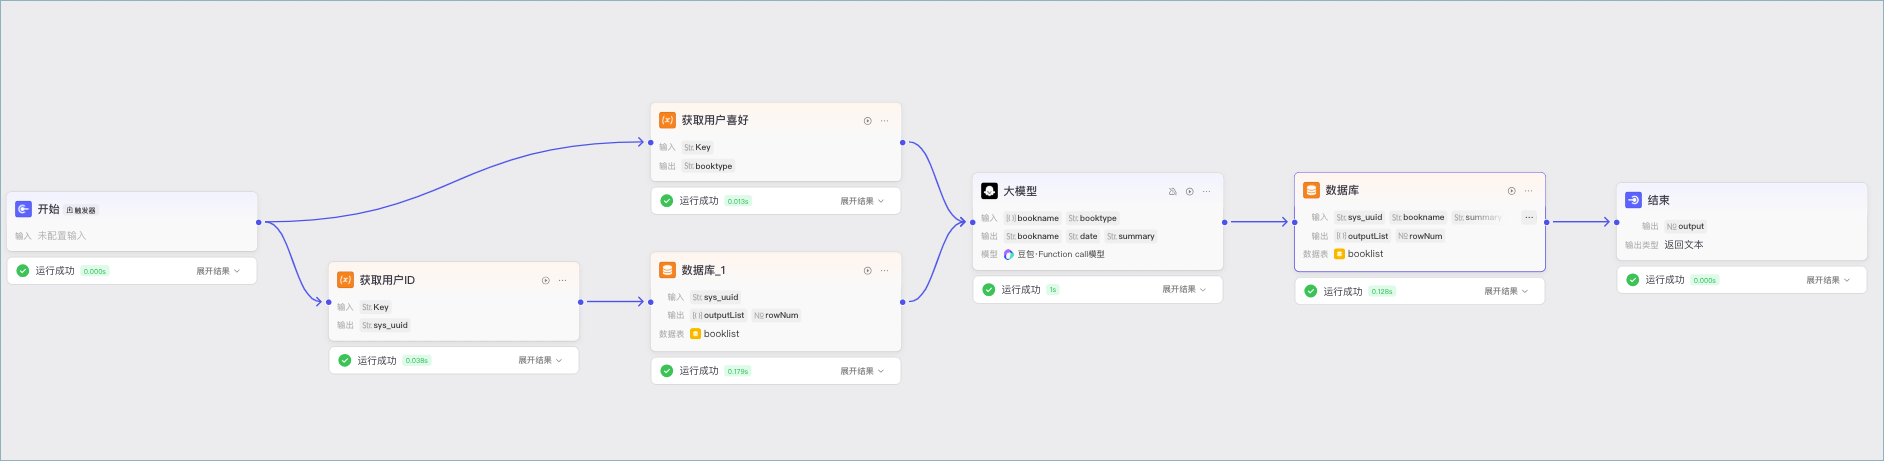Run the 获取用户喜好 node with play icon

tap(868, 121)
